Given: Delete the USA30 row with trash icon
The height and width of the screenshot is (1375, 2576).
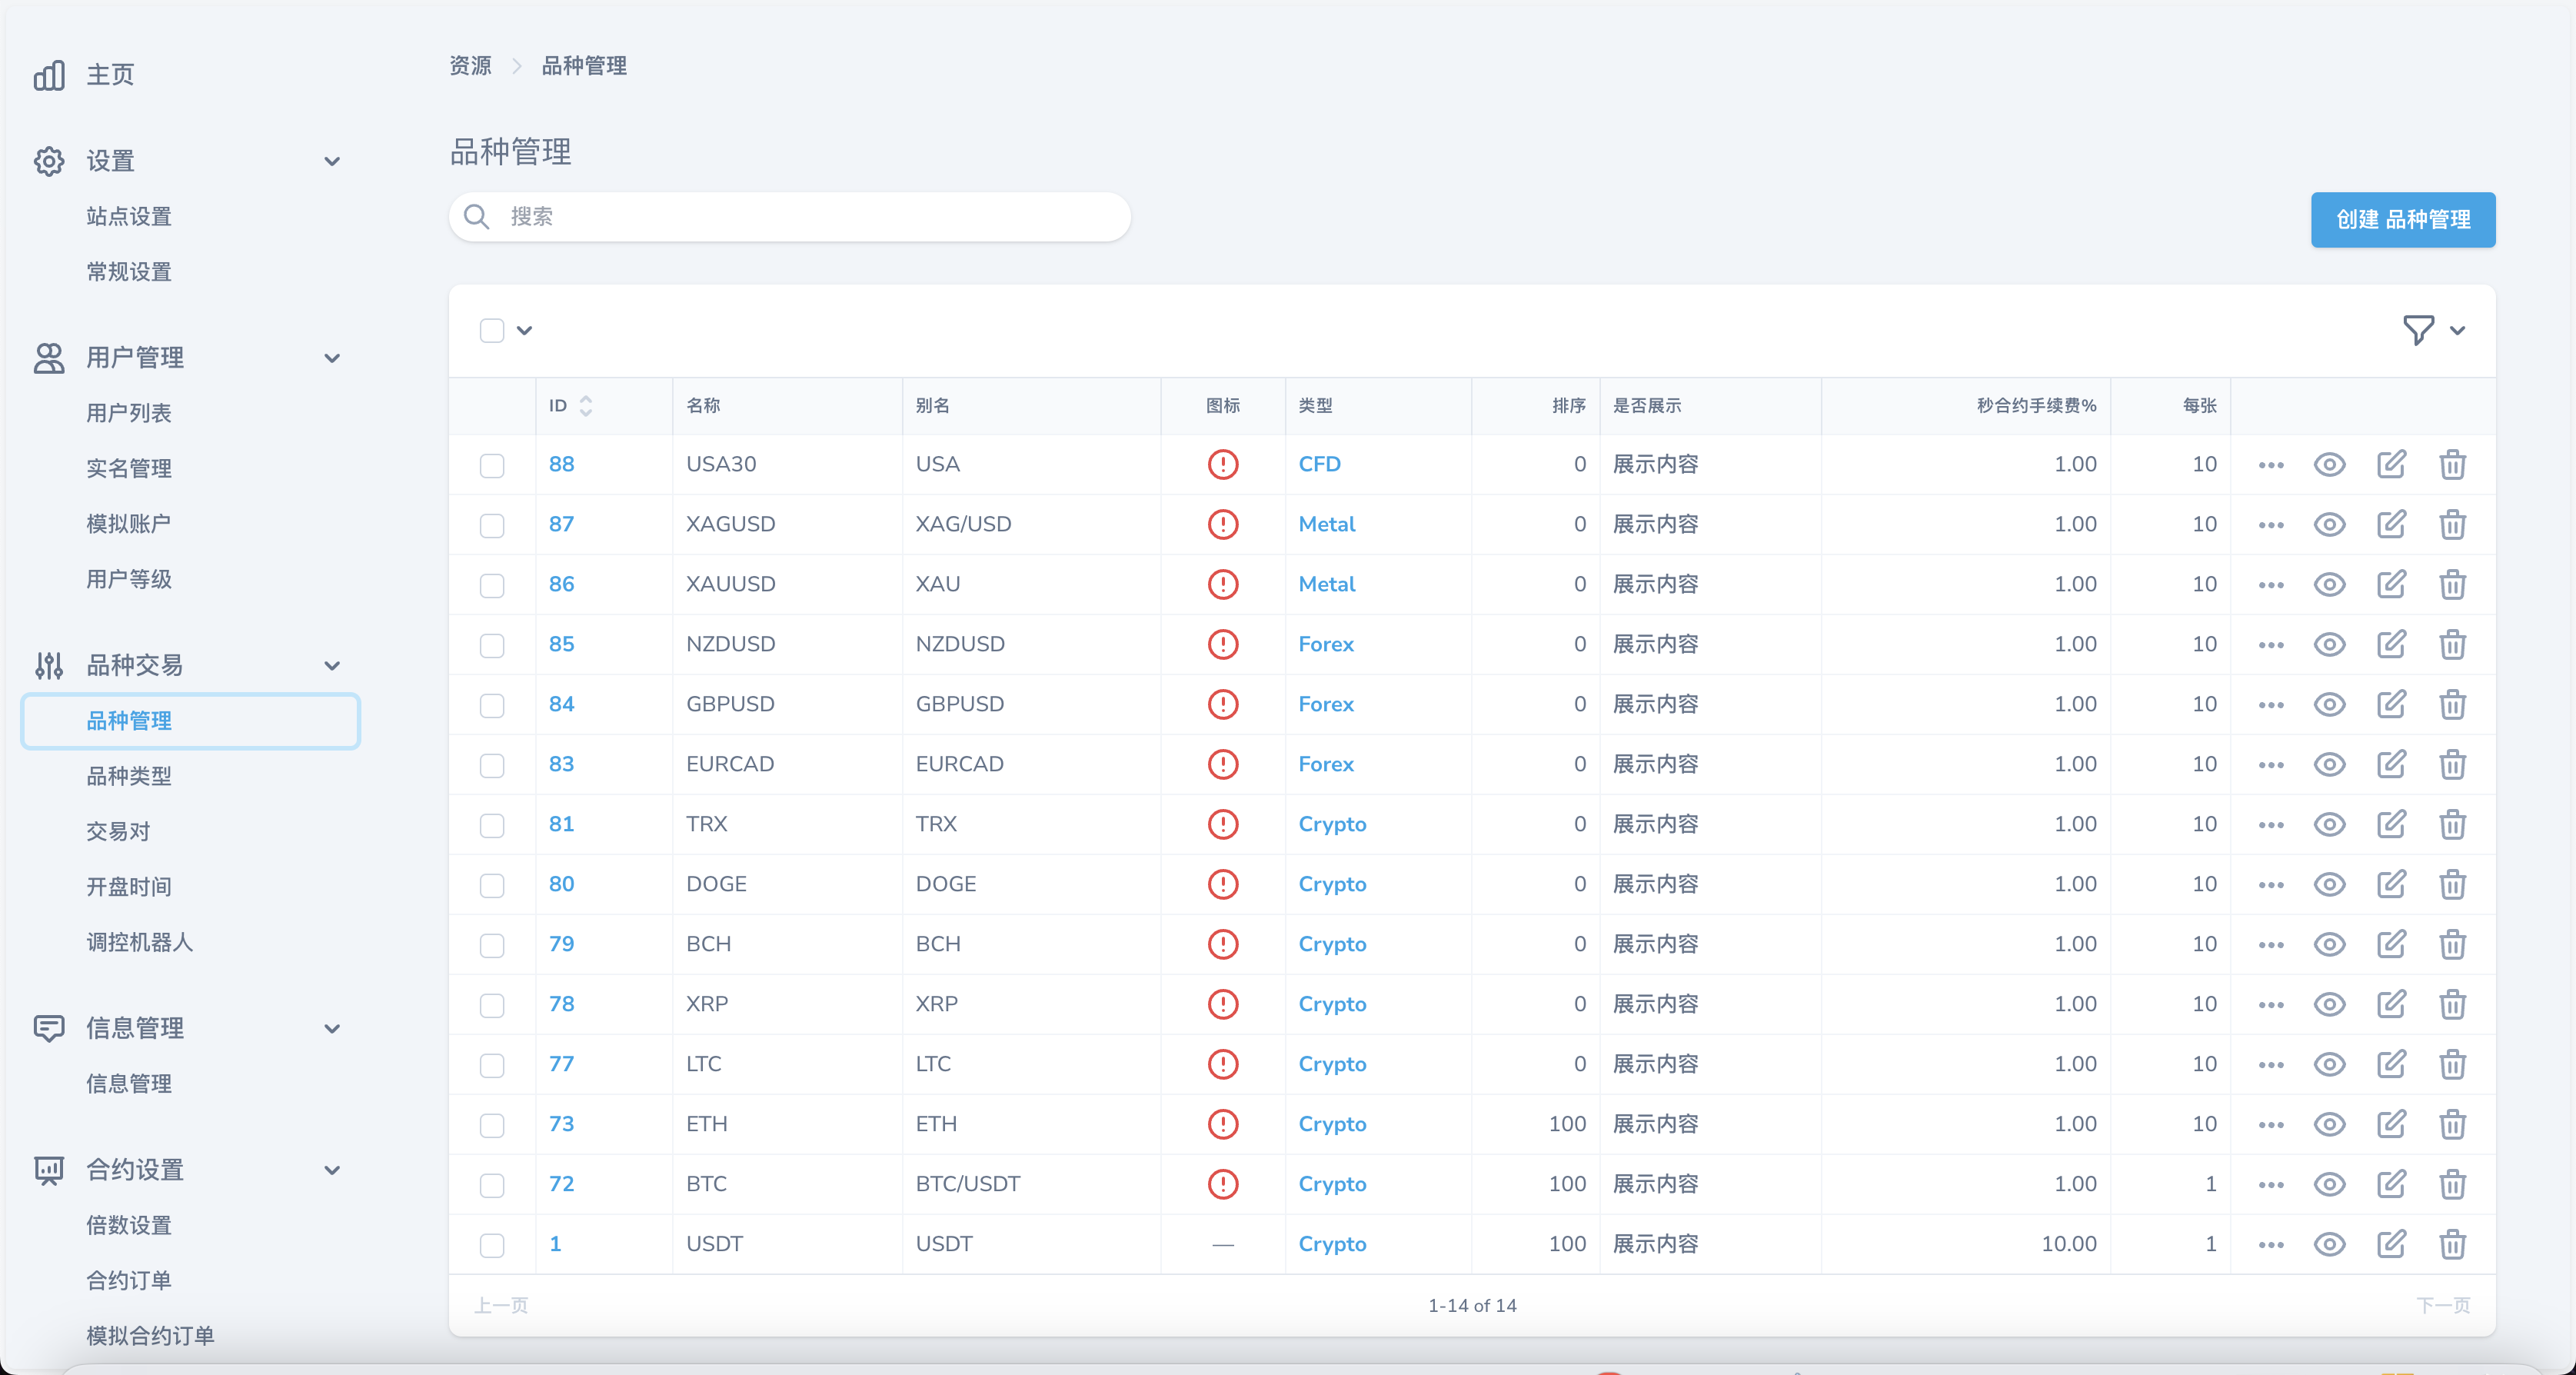Looking at the screenshot, I should 2452,465.
